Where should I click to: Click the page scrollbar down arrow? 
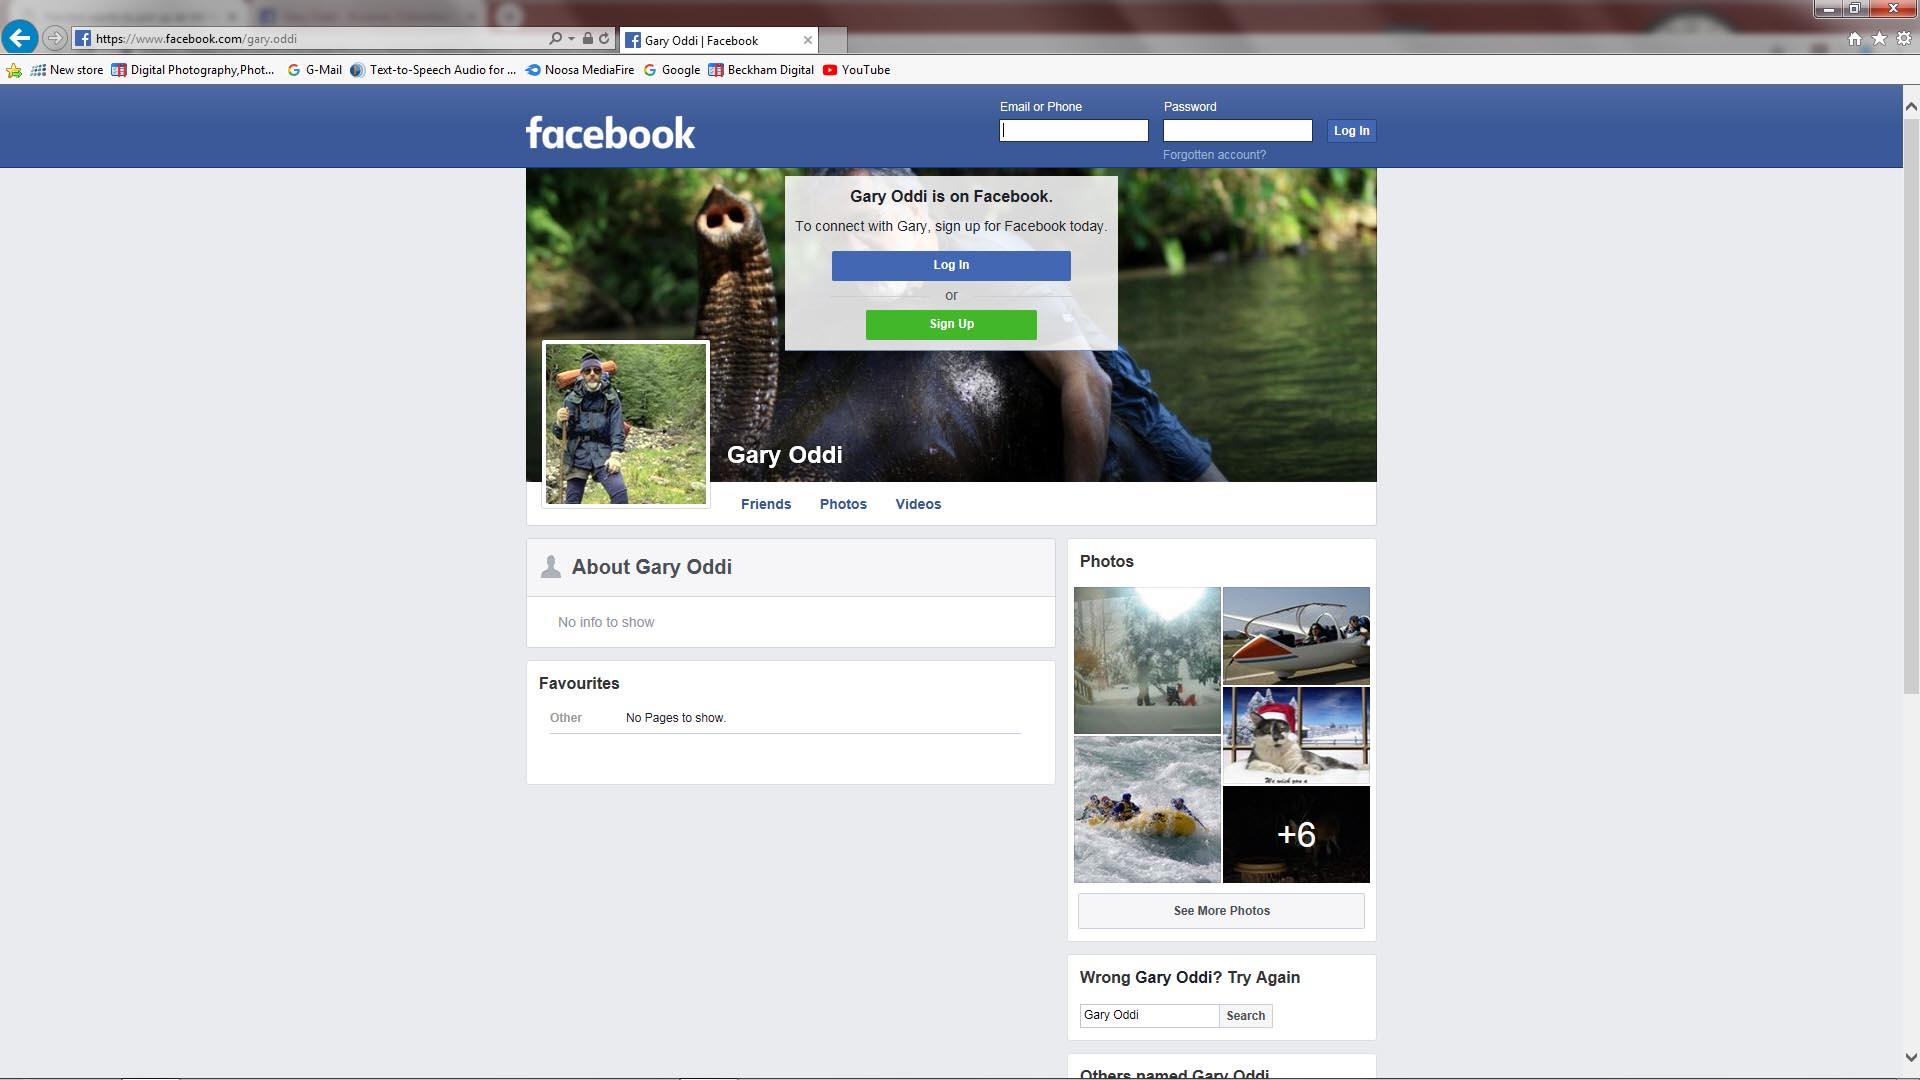[1911, 1057]
